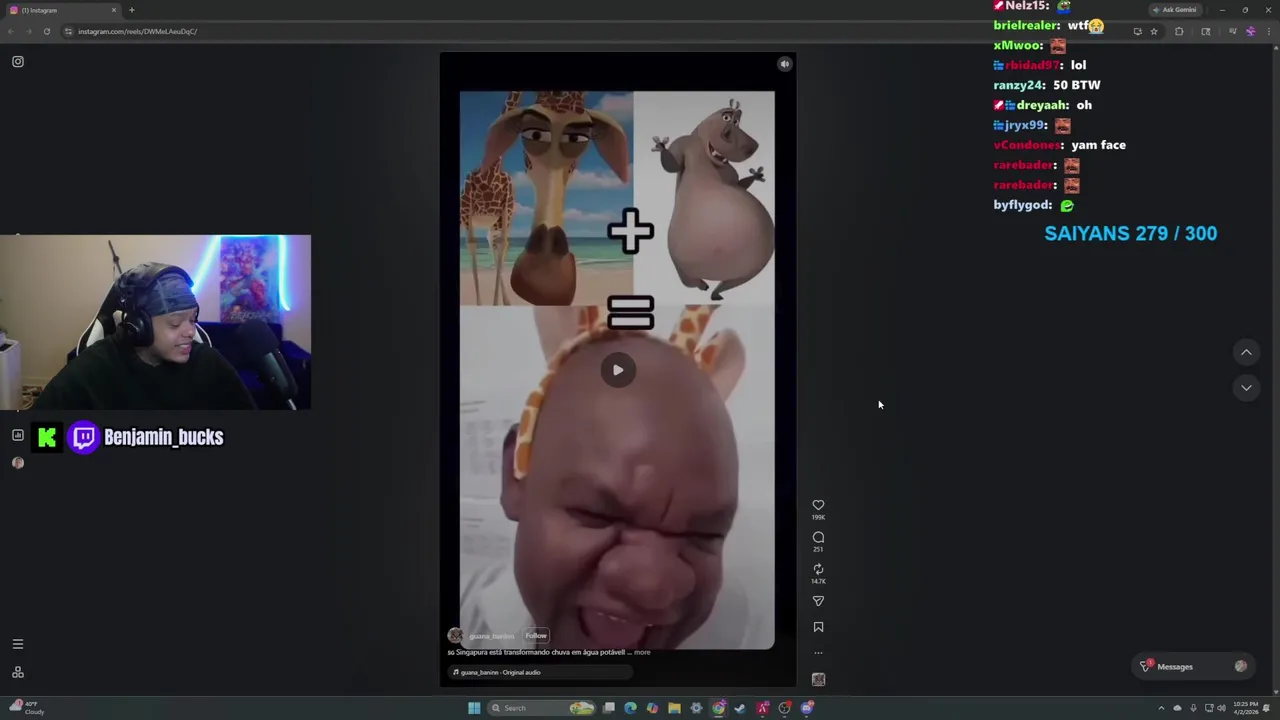Share the reel with the paper plane icon
The width and height of the screenshot is (1280, 720).
(x=818, y=601)
